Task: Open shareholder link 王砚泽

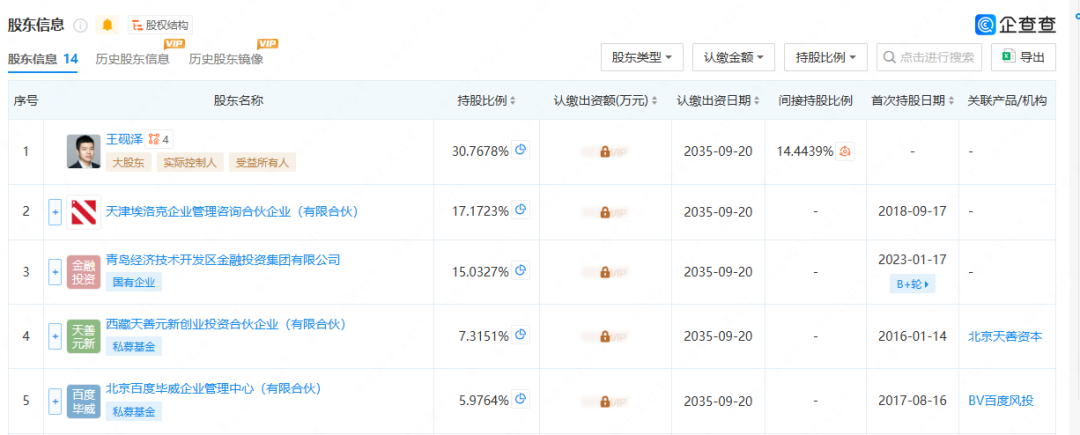Action: tap(124, 139)
